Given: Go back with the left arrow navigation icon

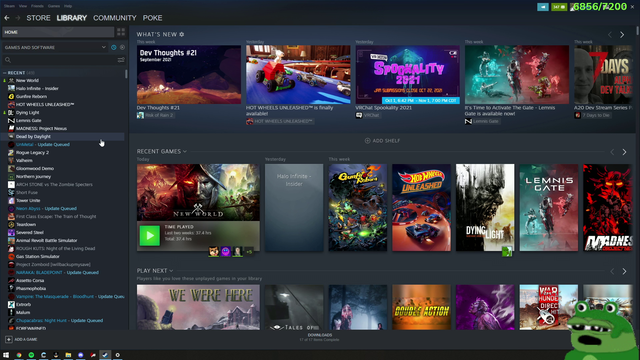Looking at the screenshot, I should [7, 18].
